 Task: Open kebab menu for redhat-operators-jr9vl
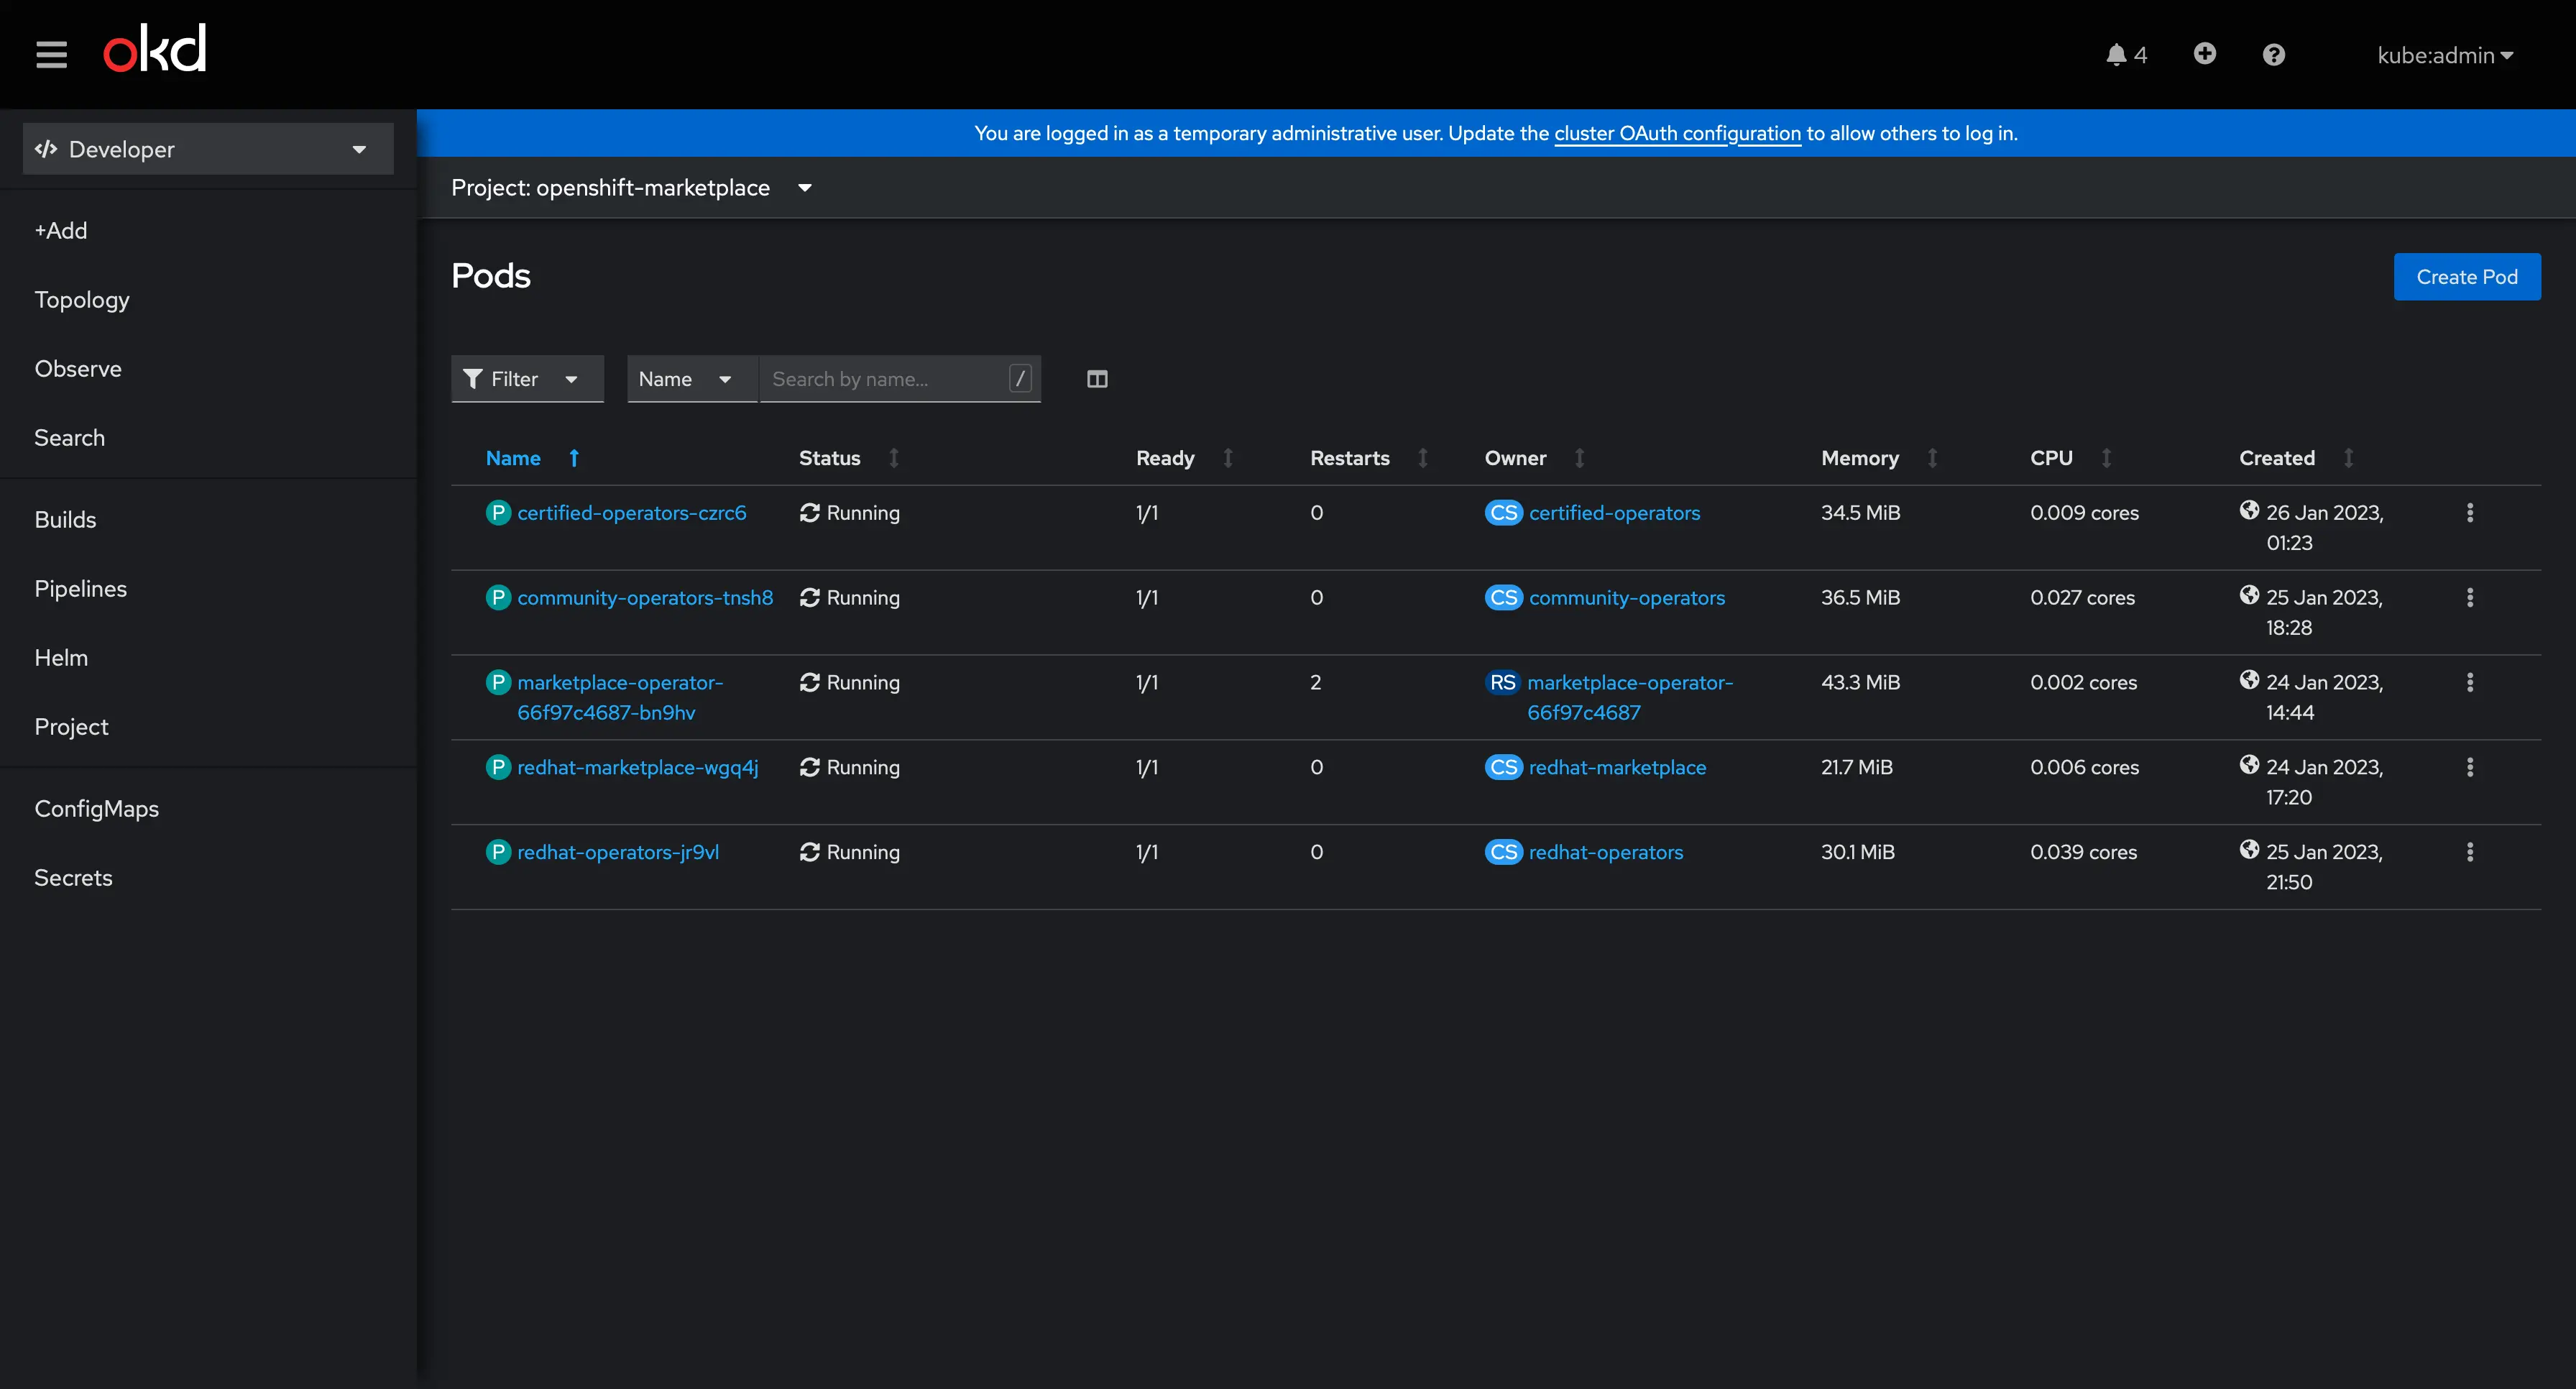[2470, 852]
